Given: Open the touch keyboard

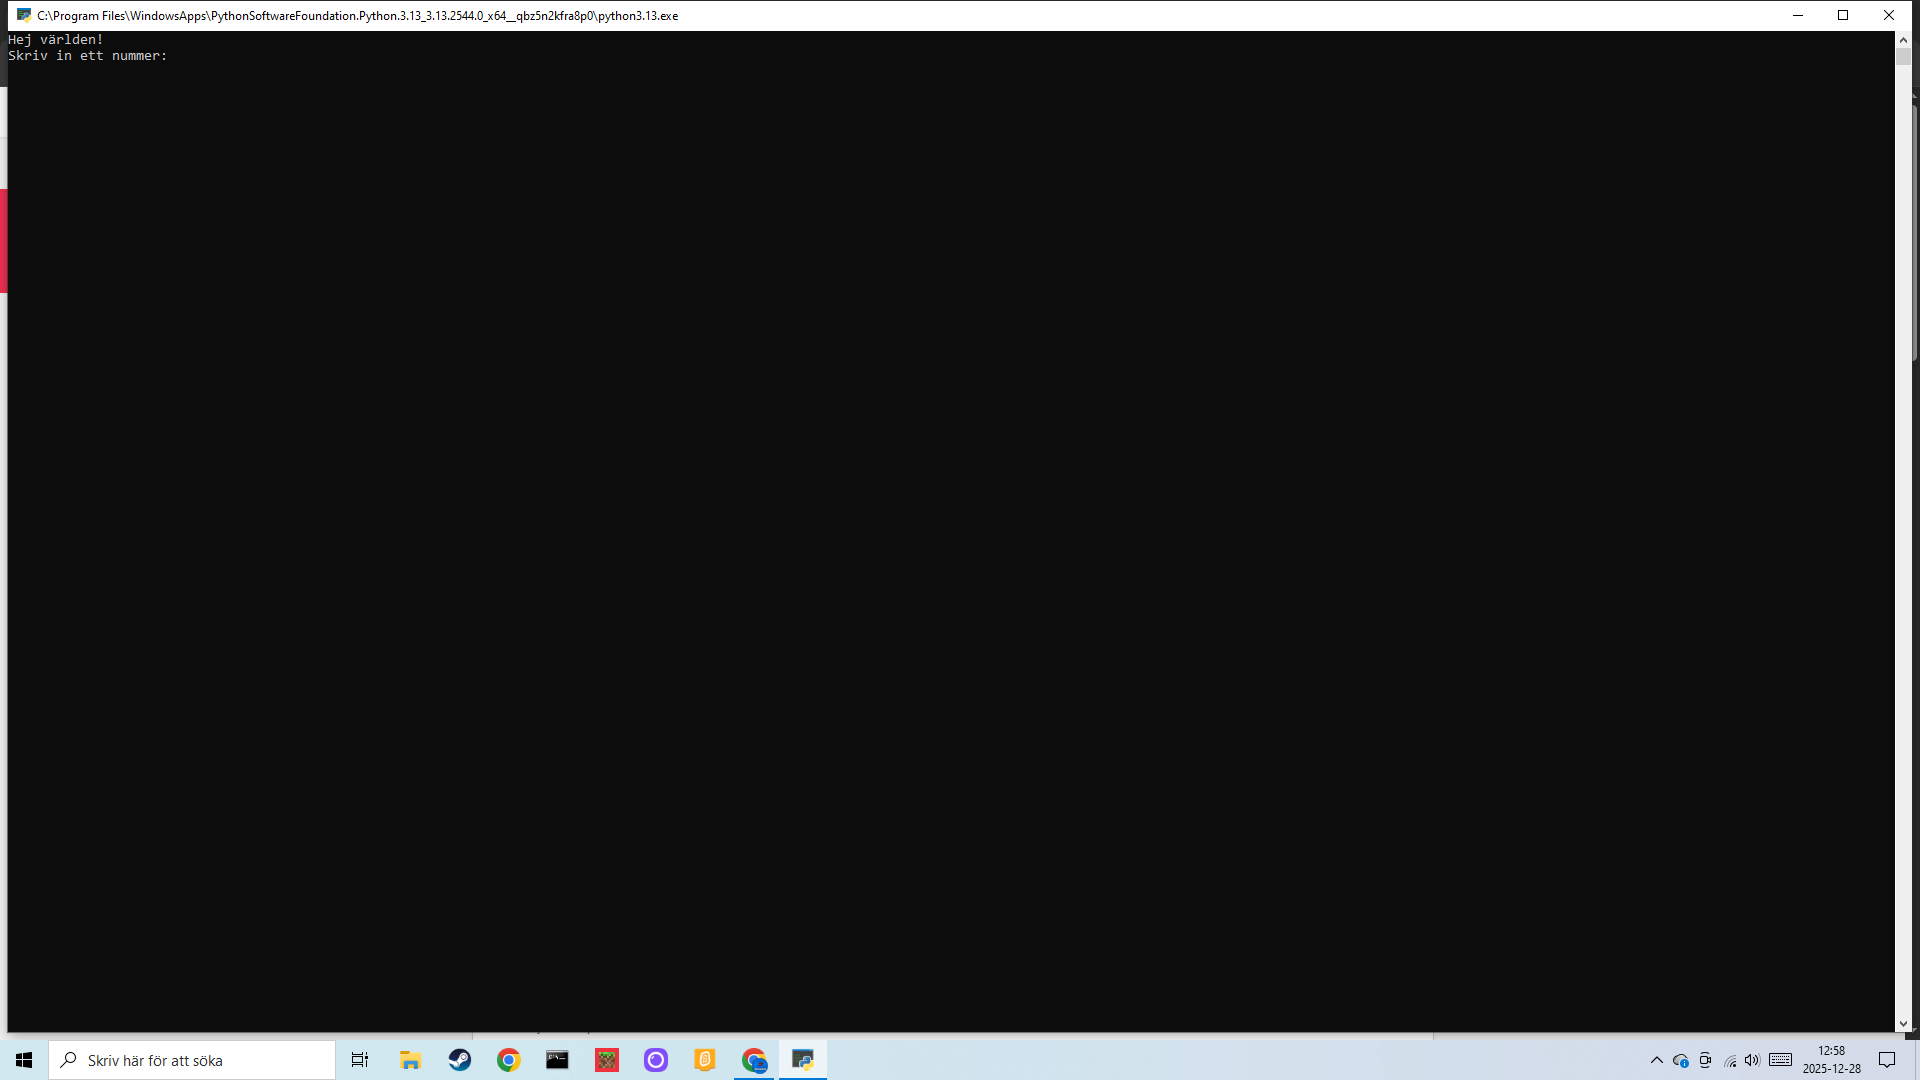Looking at the screenshot, I should pyautogui.click(x=1780, y=1060).
